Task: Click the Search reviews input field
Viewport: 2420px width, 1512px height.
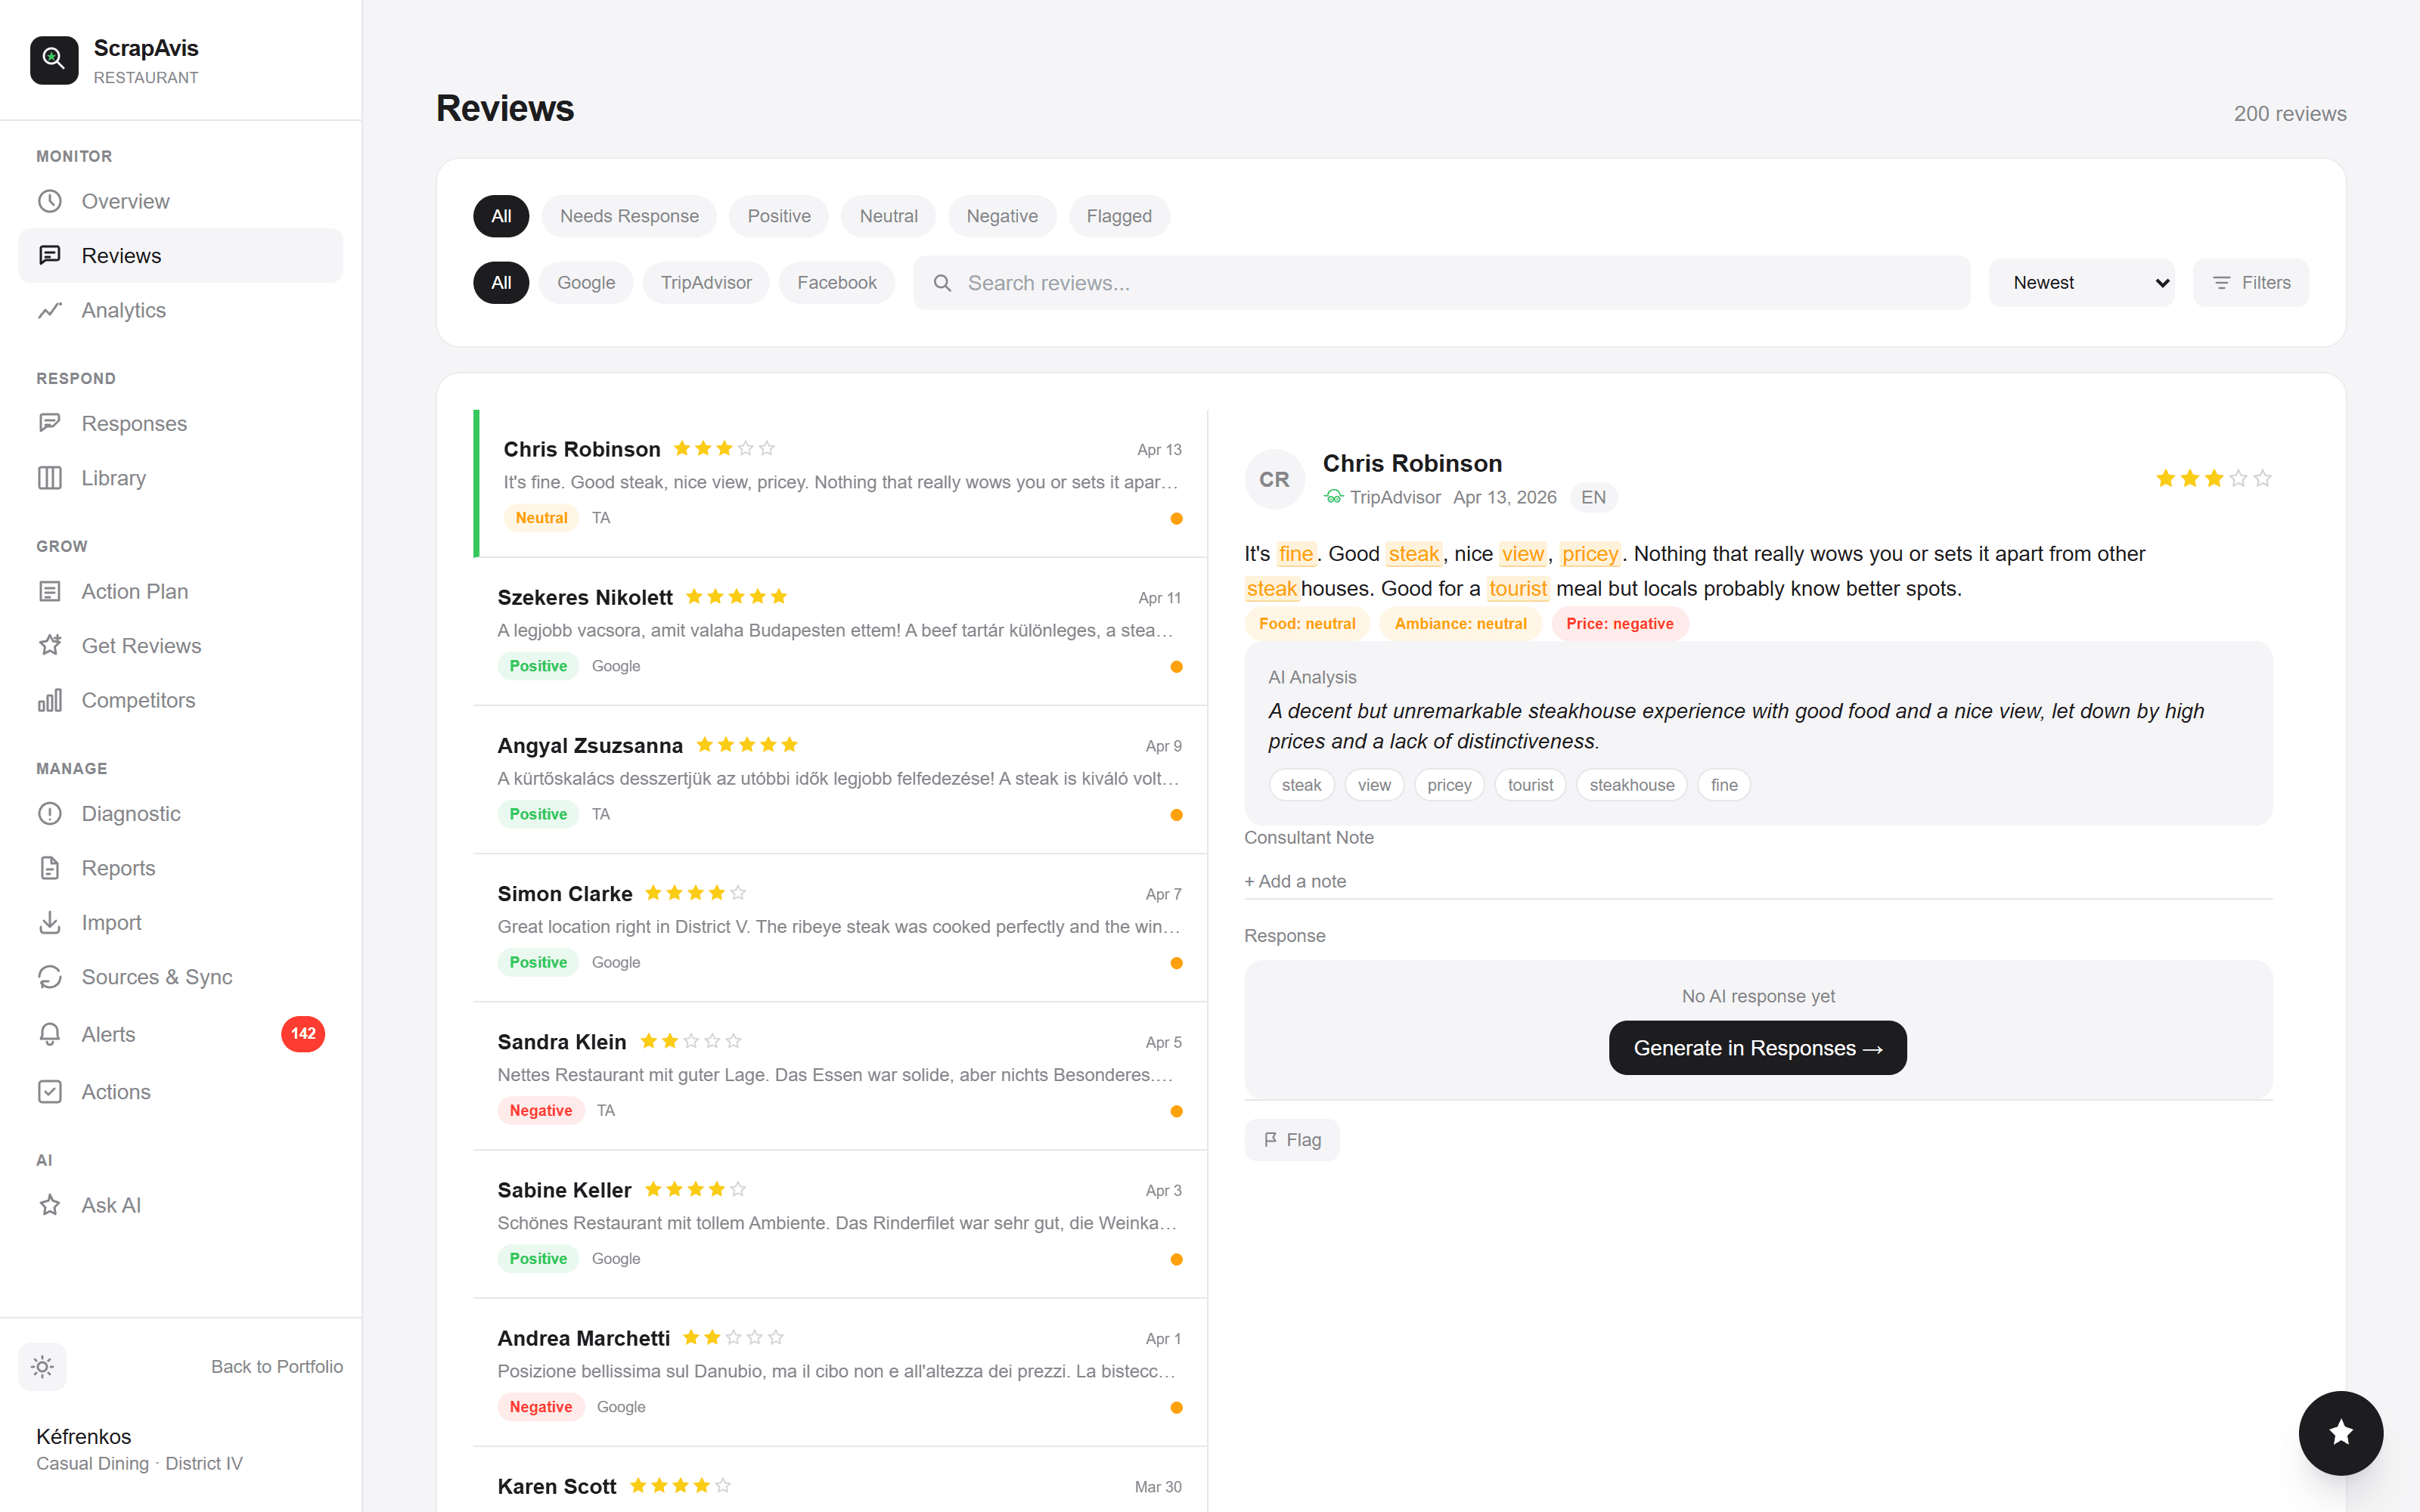Action: pyautogui.click(x=1441, y=283)
